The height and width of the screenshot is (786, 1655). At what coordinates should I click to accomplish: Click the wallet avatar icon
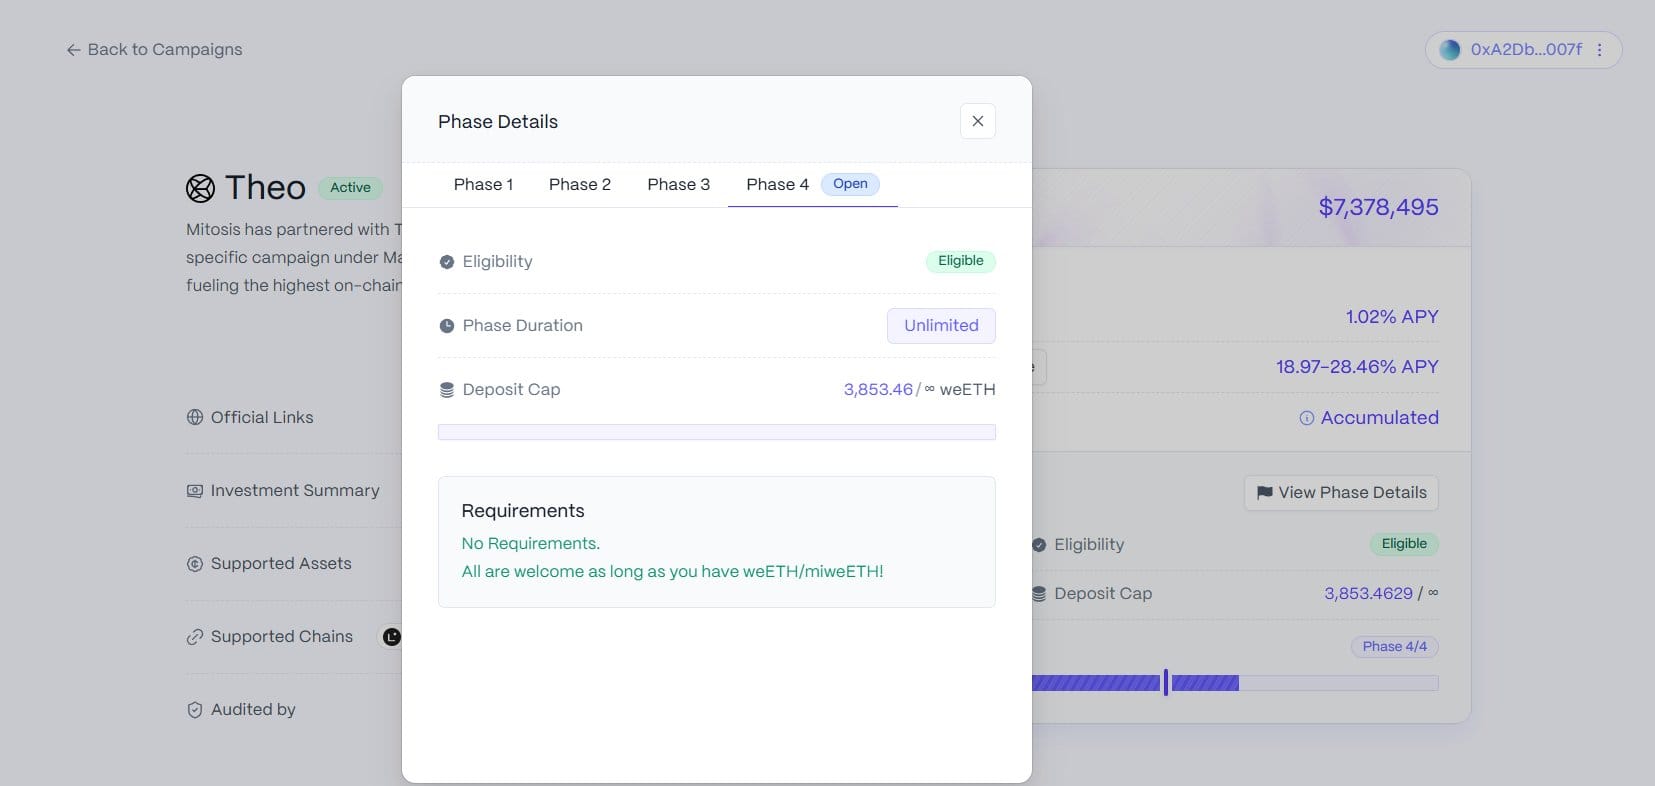tap(1449, 49)
